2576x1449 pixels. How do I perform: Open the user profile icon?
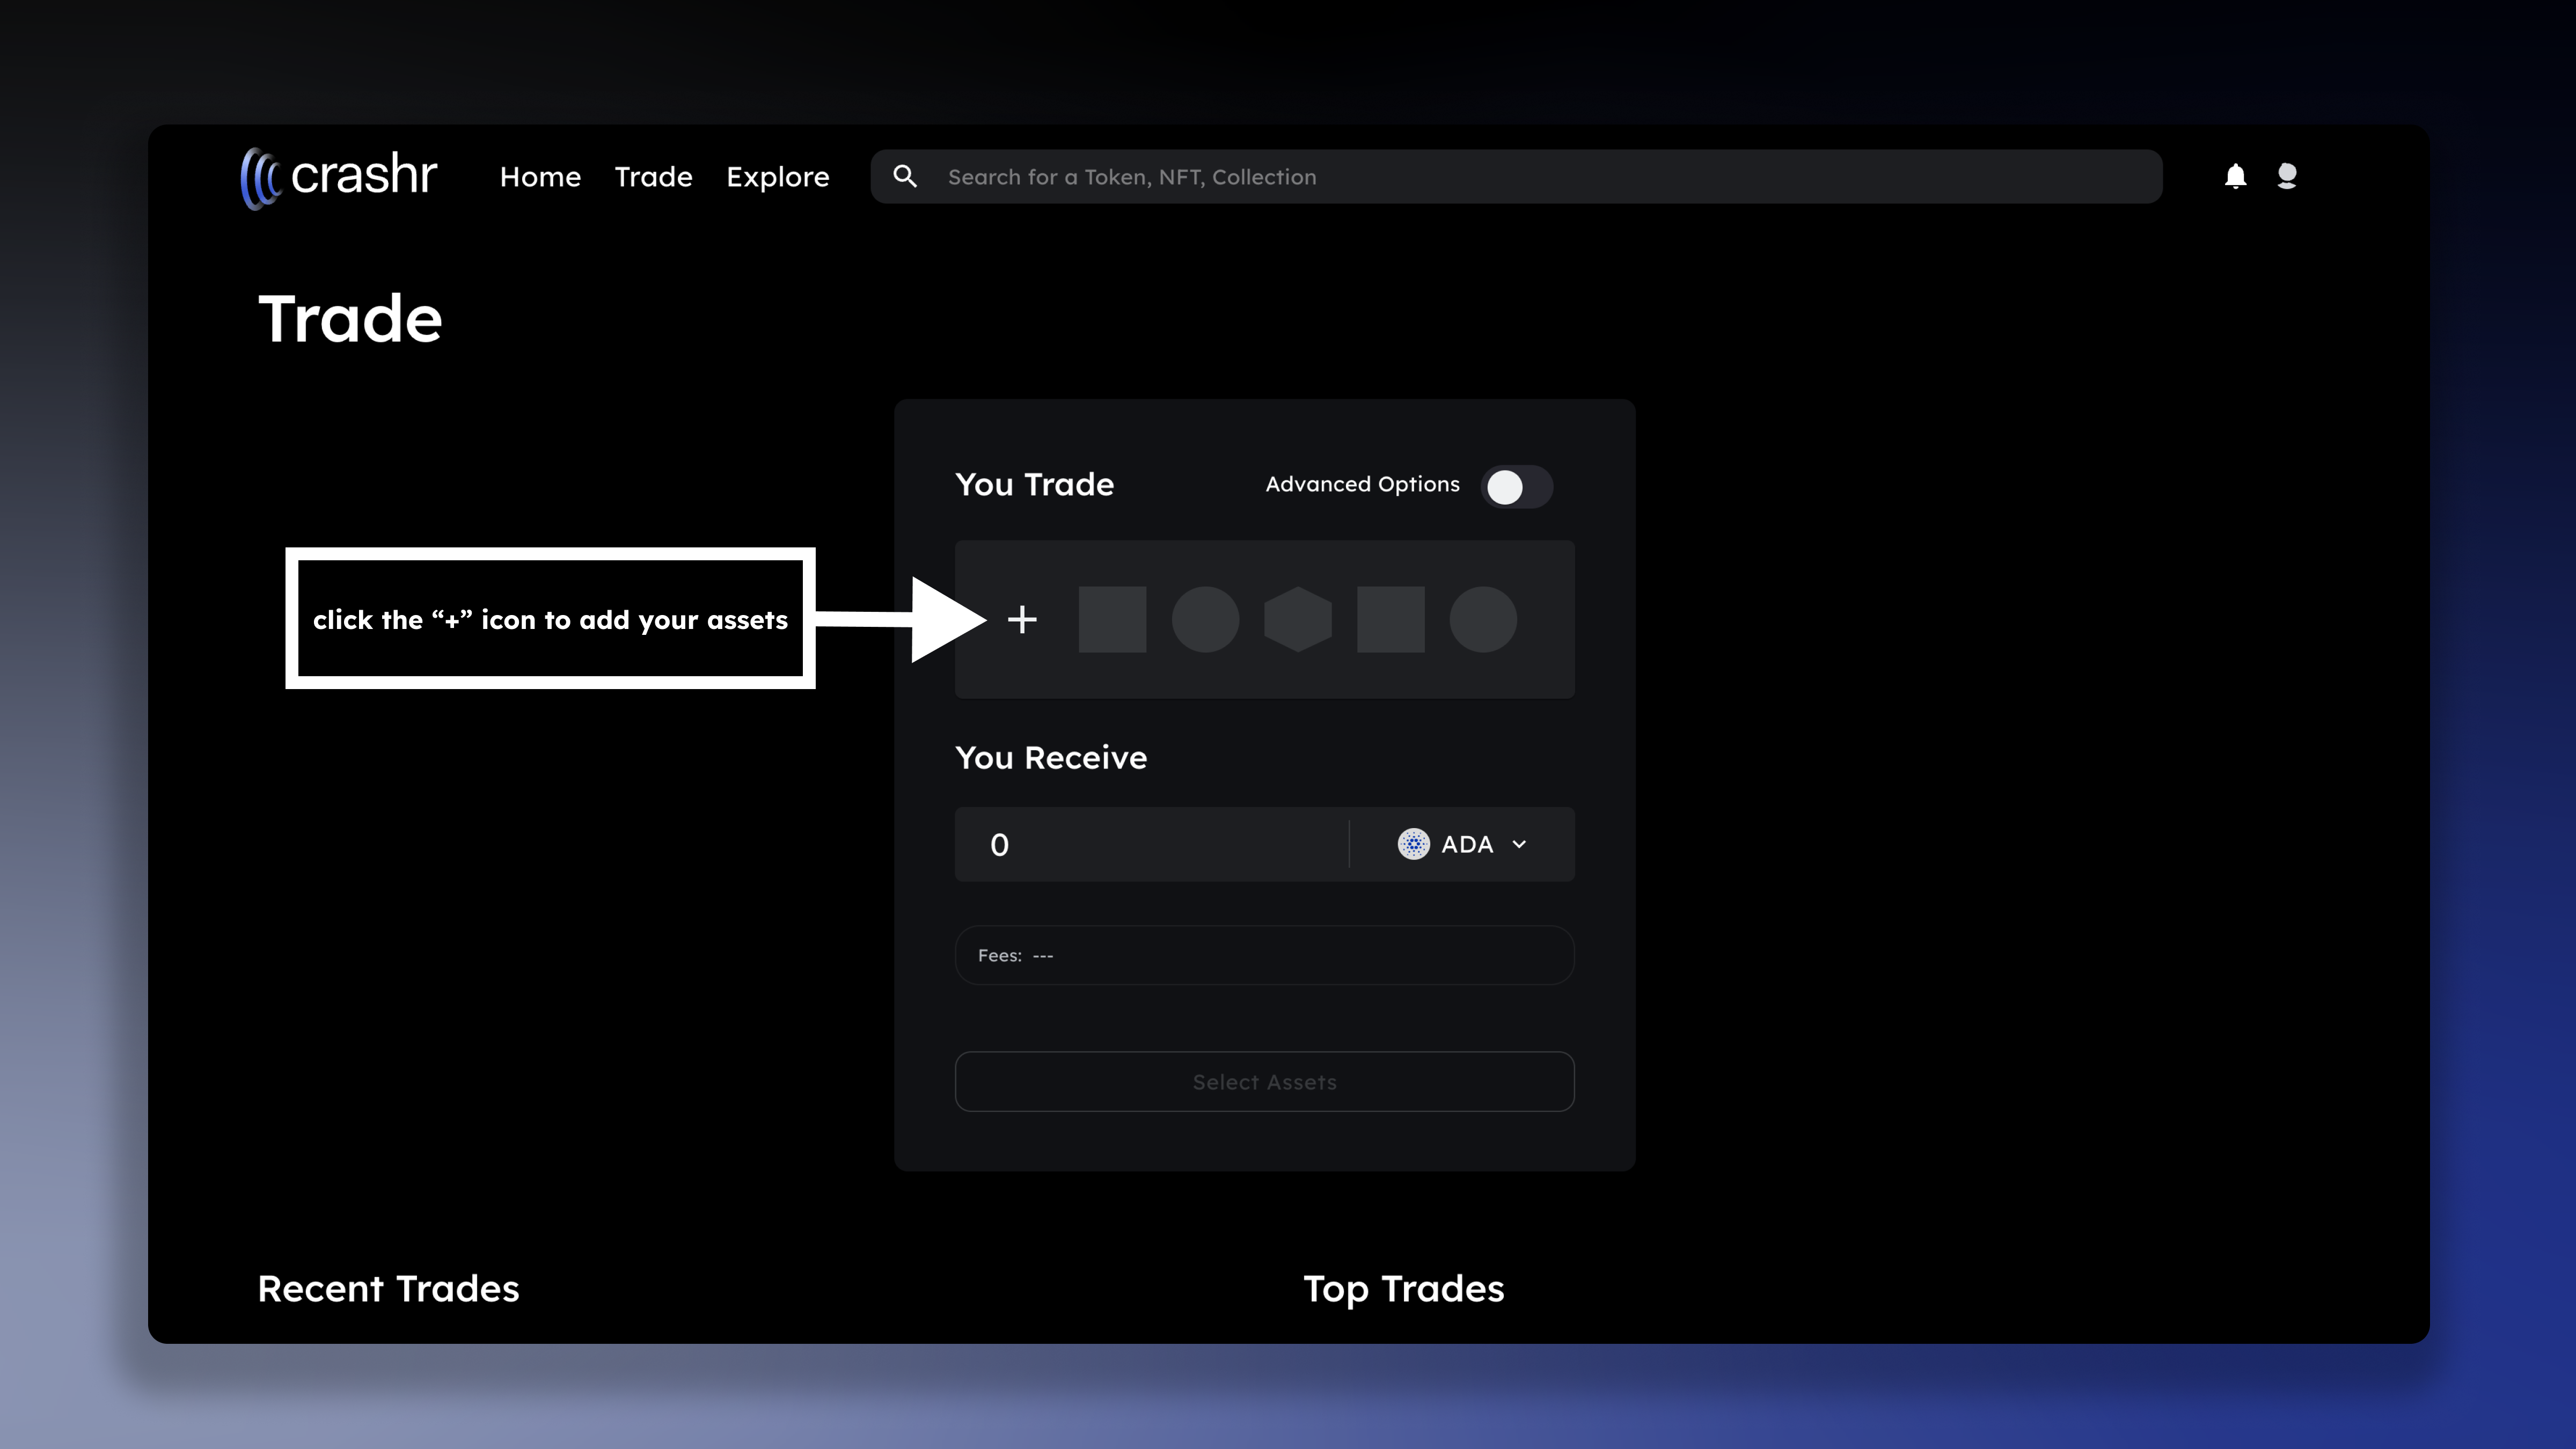click(2286, 176)
